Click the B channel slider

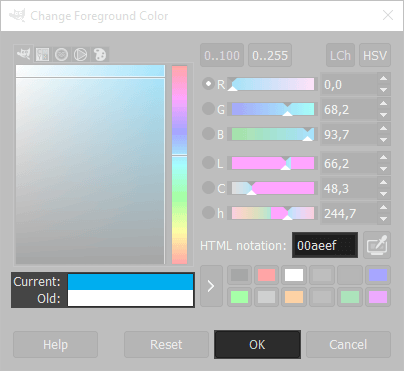(x=273, y=134)
